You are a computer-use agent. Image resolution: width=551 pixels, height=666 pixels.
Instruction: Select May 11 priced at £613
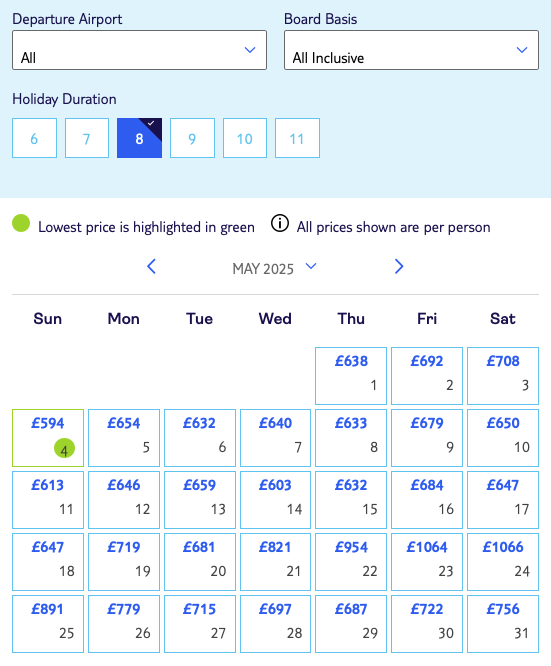click(48, 500)
